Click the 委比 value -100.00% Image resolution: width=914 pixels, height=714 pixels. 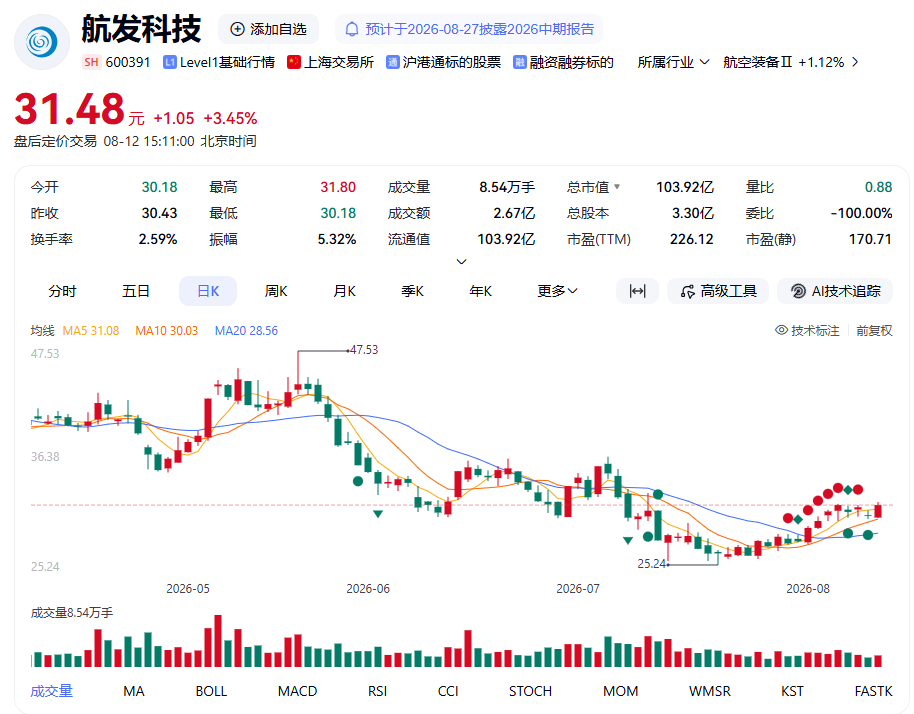(x=862, y=213)
